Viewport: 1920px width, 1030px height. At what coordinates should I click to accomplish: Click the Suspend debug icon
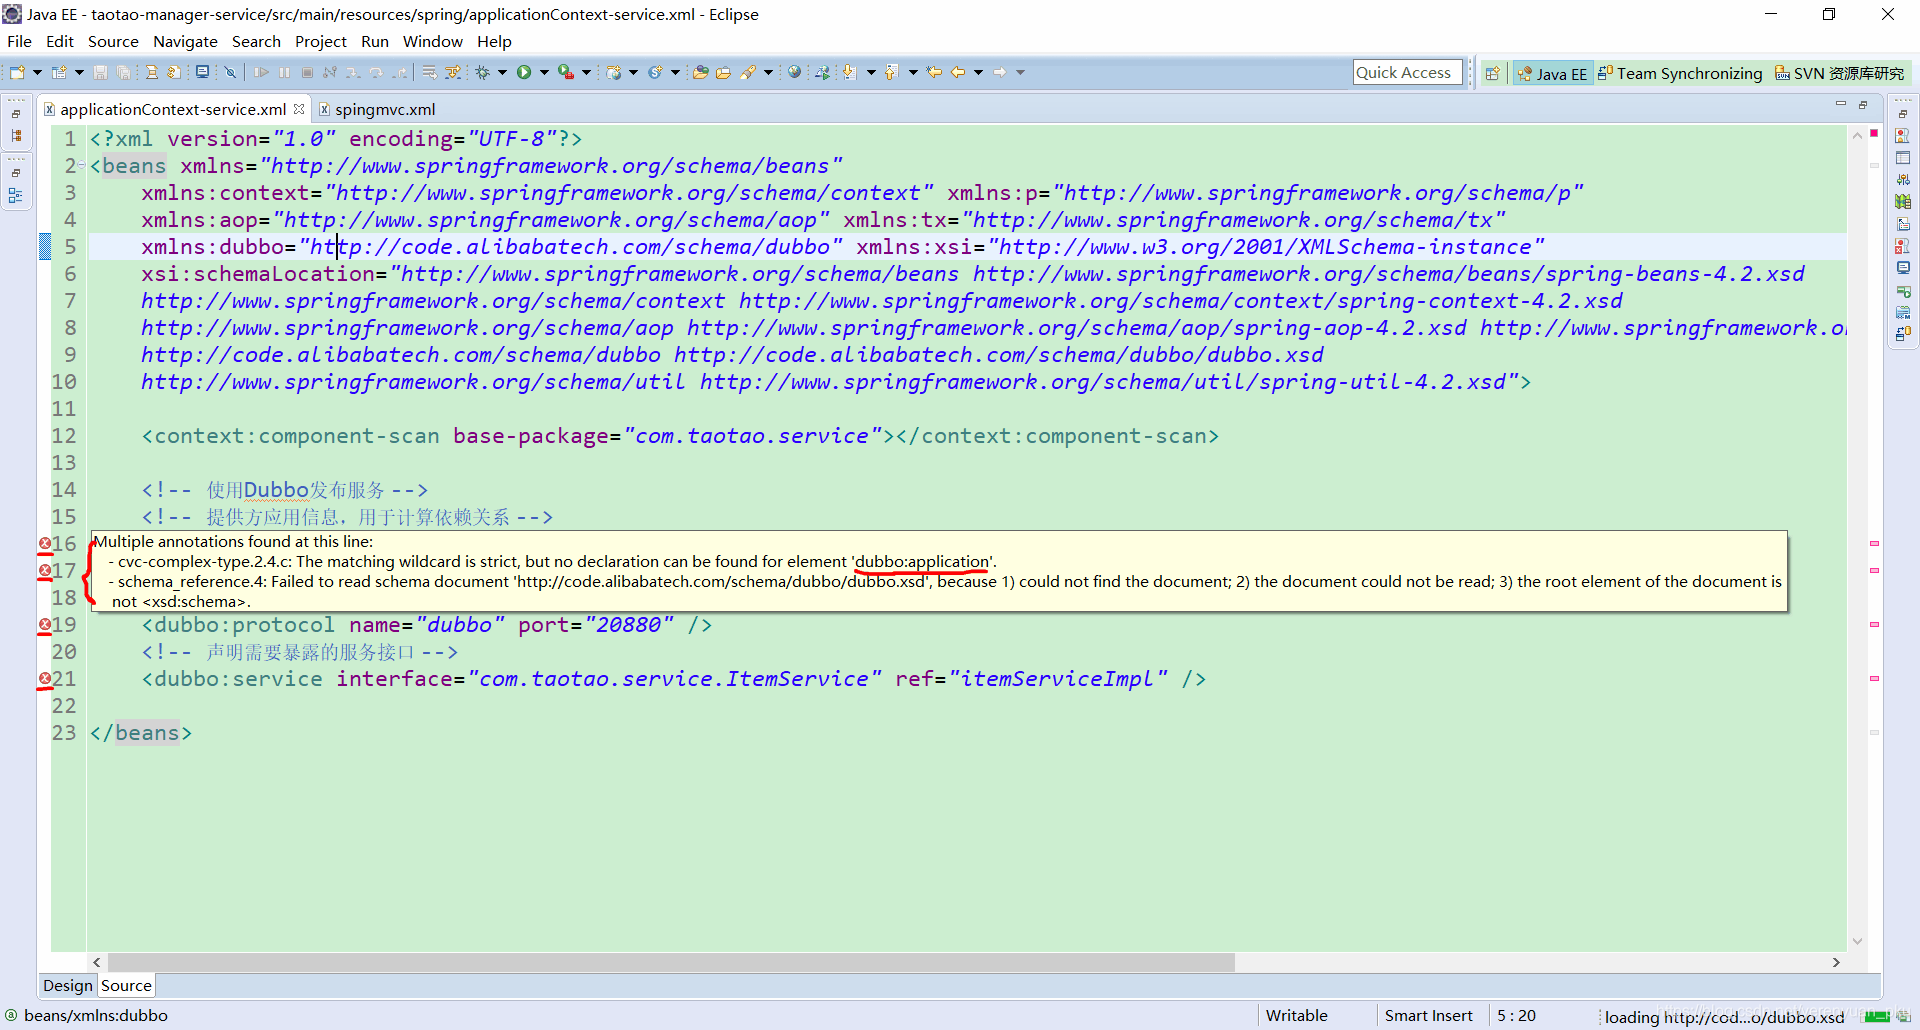[284, 72]
